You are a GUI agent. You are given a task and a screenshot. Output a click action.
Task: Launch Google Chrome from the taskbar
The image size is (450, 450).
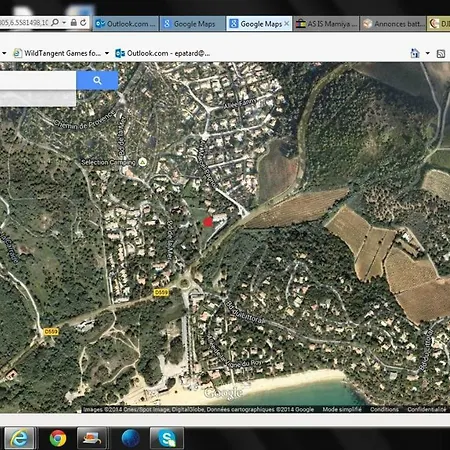click(58, 438)
